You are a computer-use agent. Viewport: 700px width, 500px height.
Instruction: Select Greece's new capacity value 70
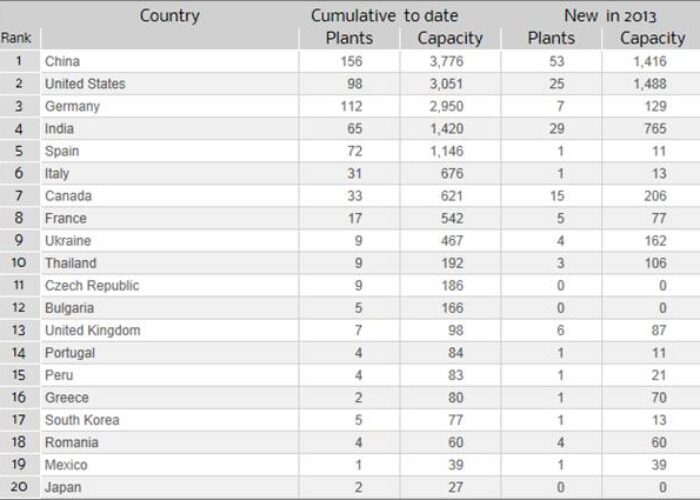pyautogui.click(x=658, y=397)
